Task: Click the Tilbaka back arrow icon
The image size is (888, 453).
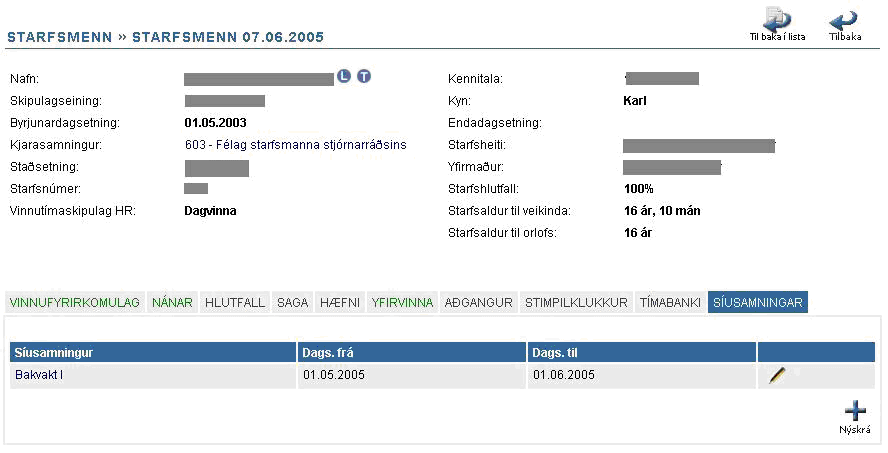Action: point(844,21)
